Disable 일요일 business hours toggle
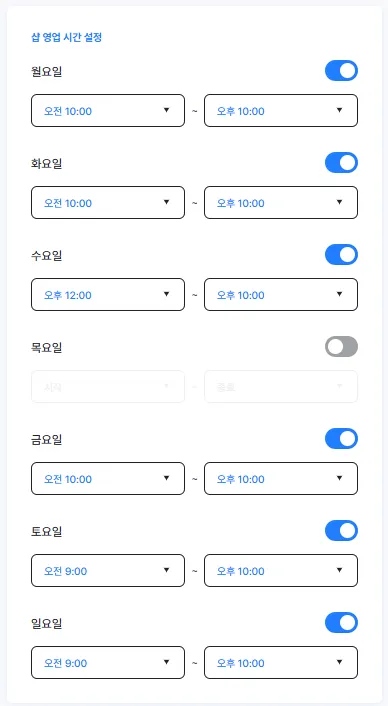 [x=341, y=622]
